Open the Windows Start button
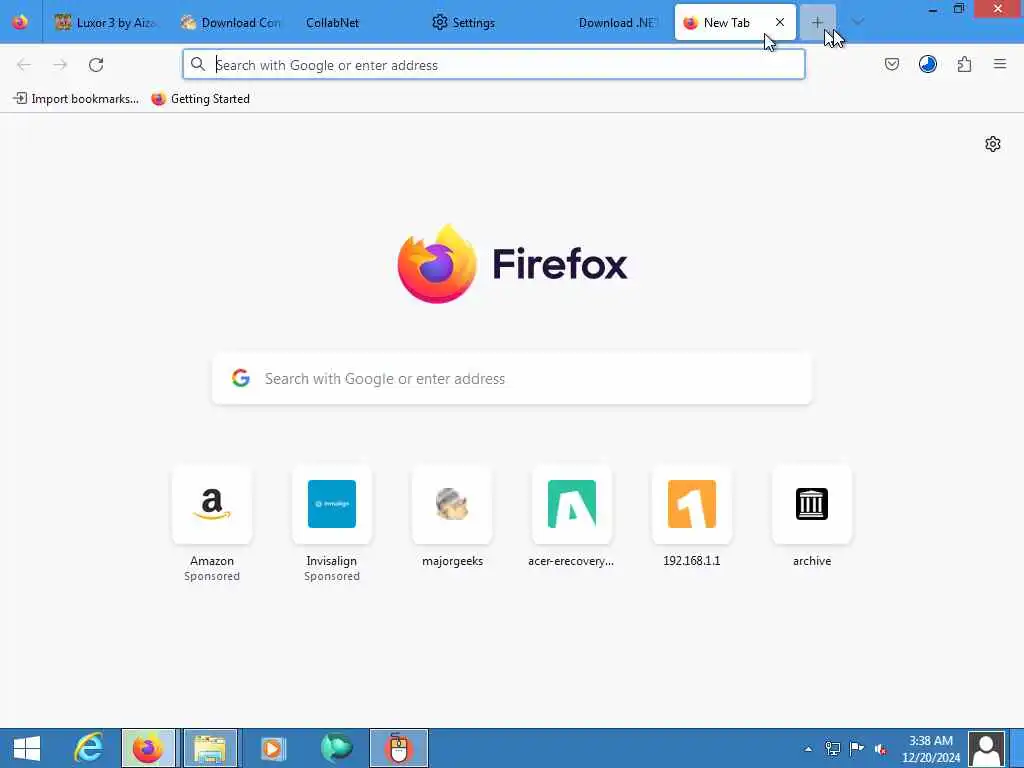This screenshot has height=768, width=1024. click(x=27, y=748)
